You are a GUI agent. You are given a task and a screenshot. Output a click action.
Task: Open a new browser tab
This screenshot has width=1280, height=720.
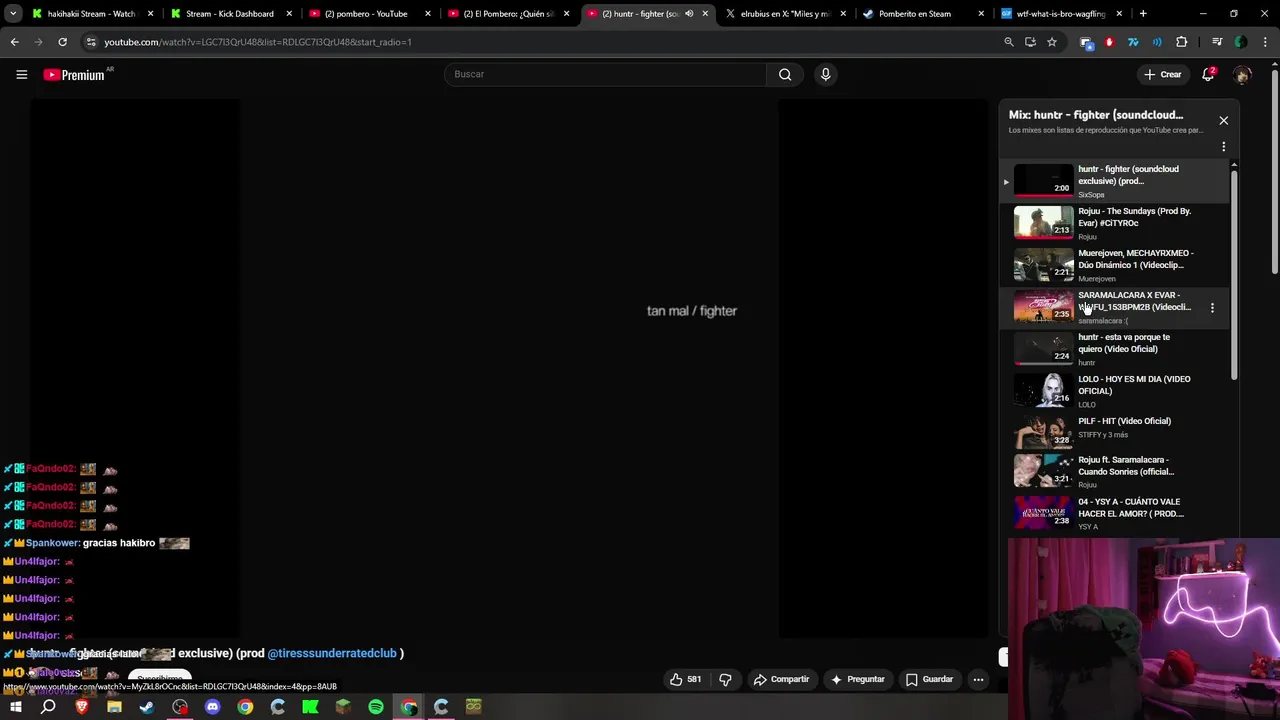(x=1143, y=14)
